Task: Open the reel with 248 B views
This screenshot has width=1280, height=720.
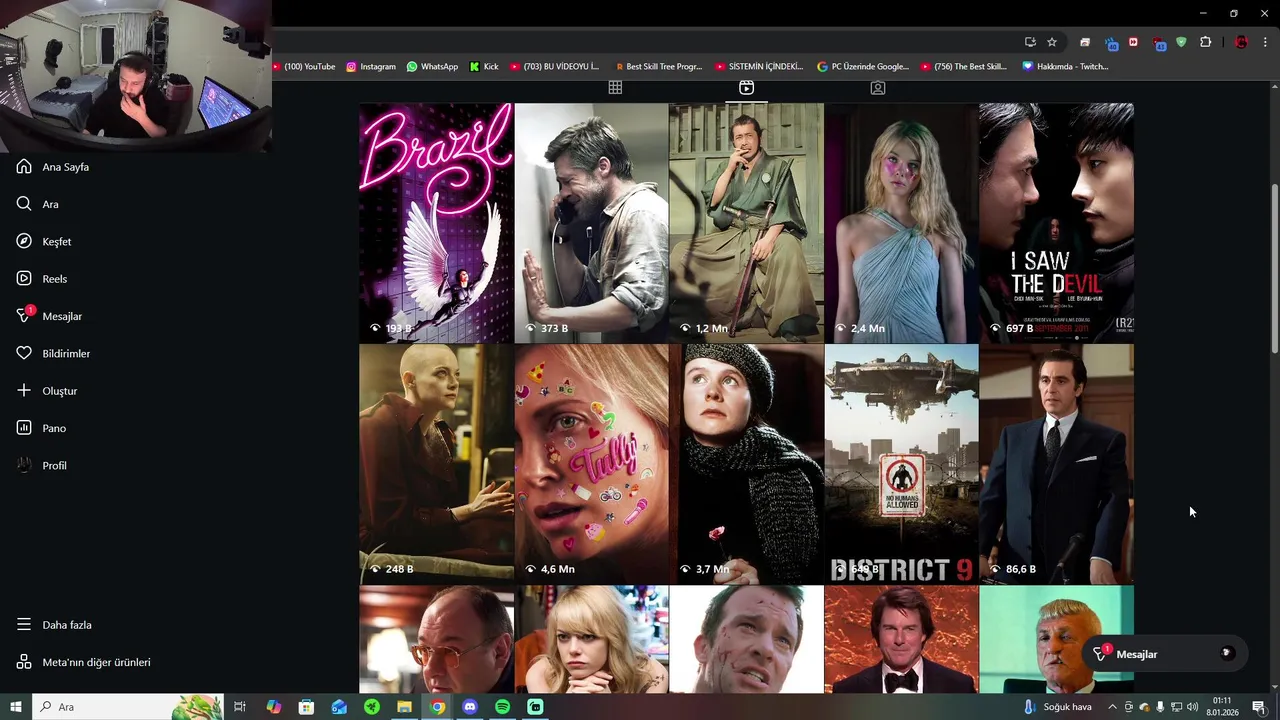Action: [436, 464]
